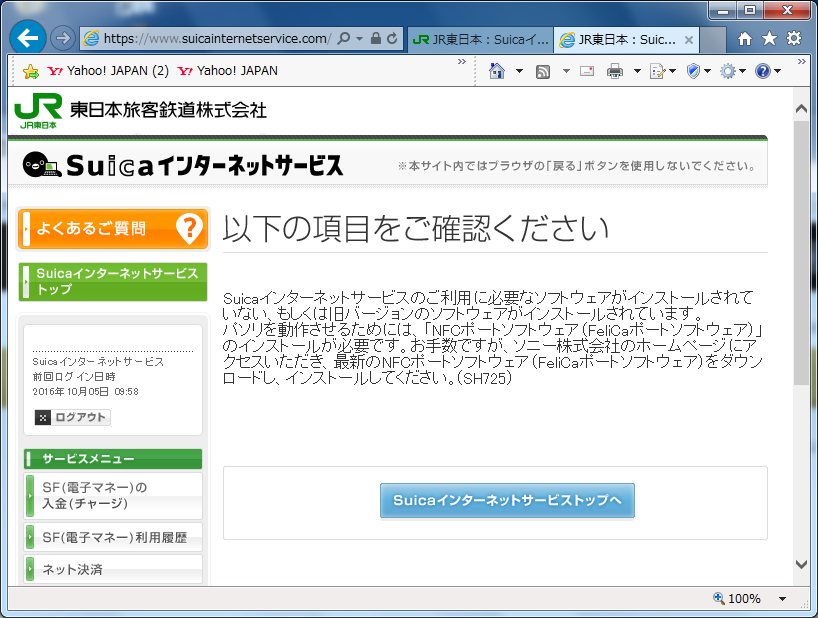Viewport: 818px width, 618px height.
Task: Click the browser Forward arrow button
Action: pos(63,38)
